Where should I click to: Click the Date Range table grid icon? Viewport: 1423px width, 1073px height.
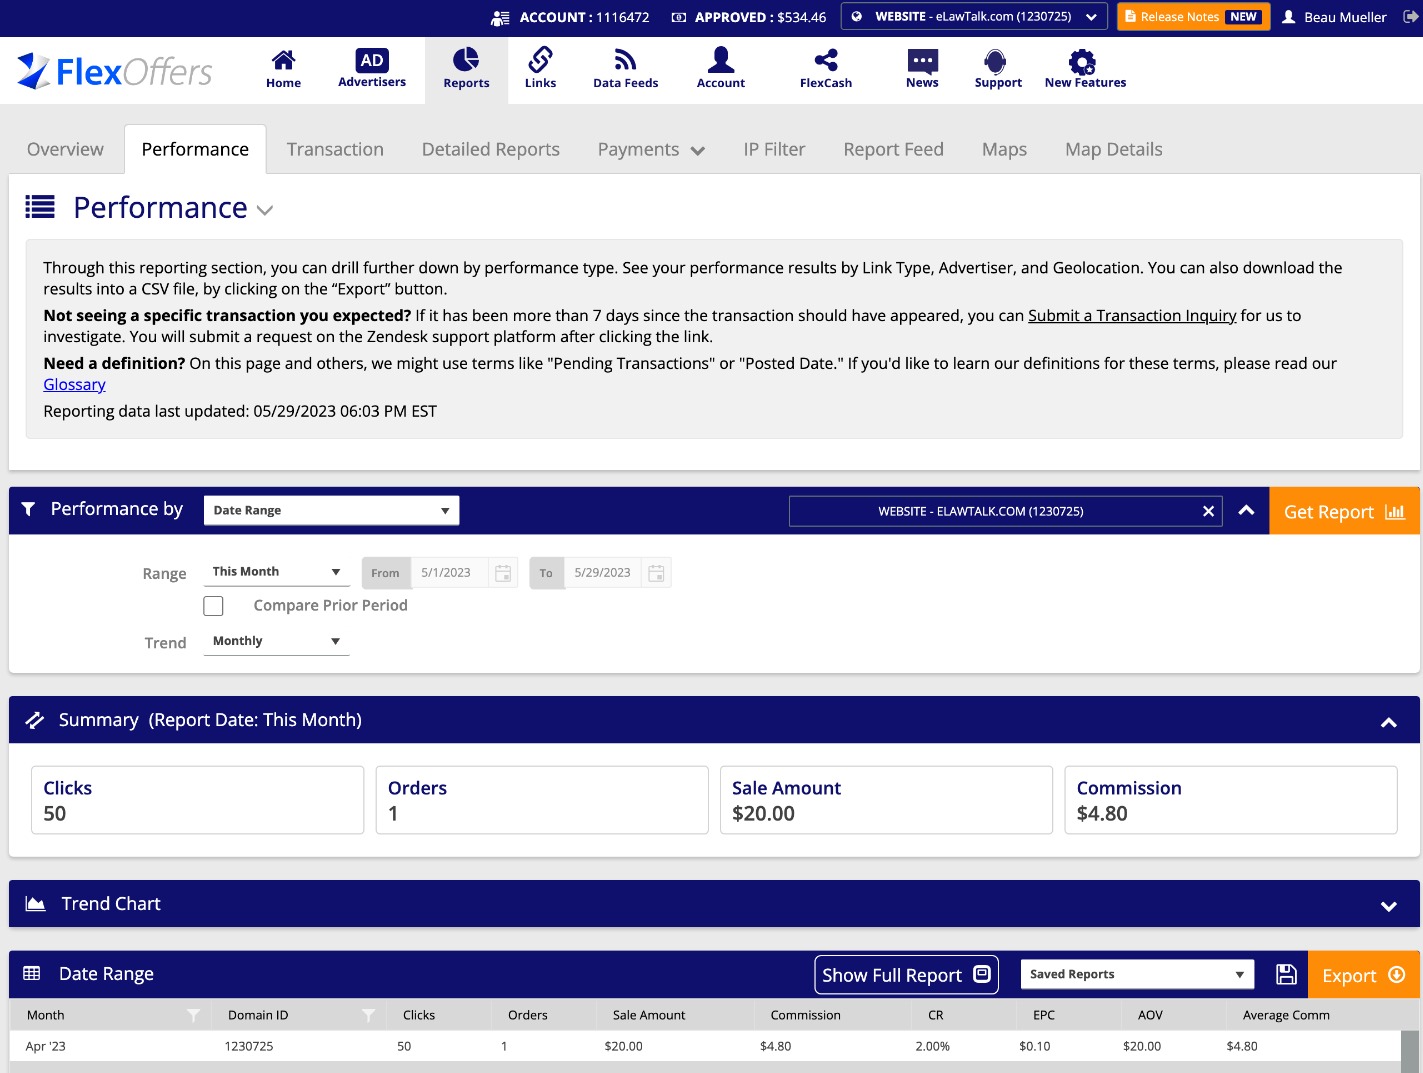(32, 974)
